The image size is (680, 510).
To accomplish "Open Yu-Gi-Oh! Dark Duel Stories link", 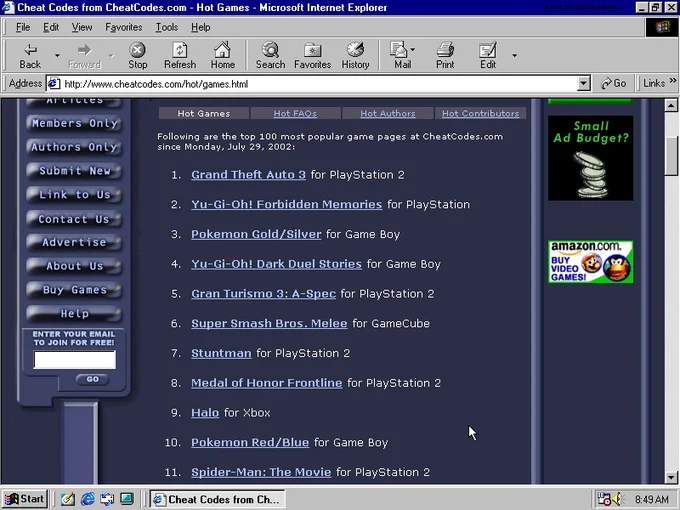I will click(x=276, y=264).
